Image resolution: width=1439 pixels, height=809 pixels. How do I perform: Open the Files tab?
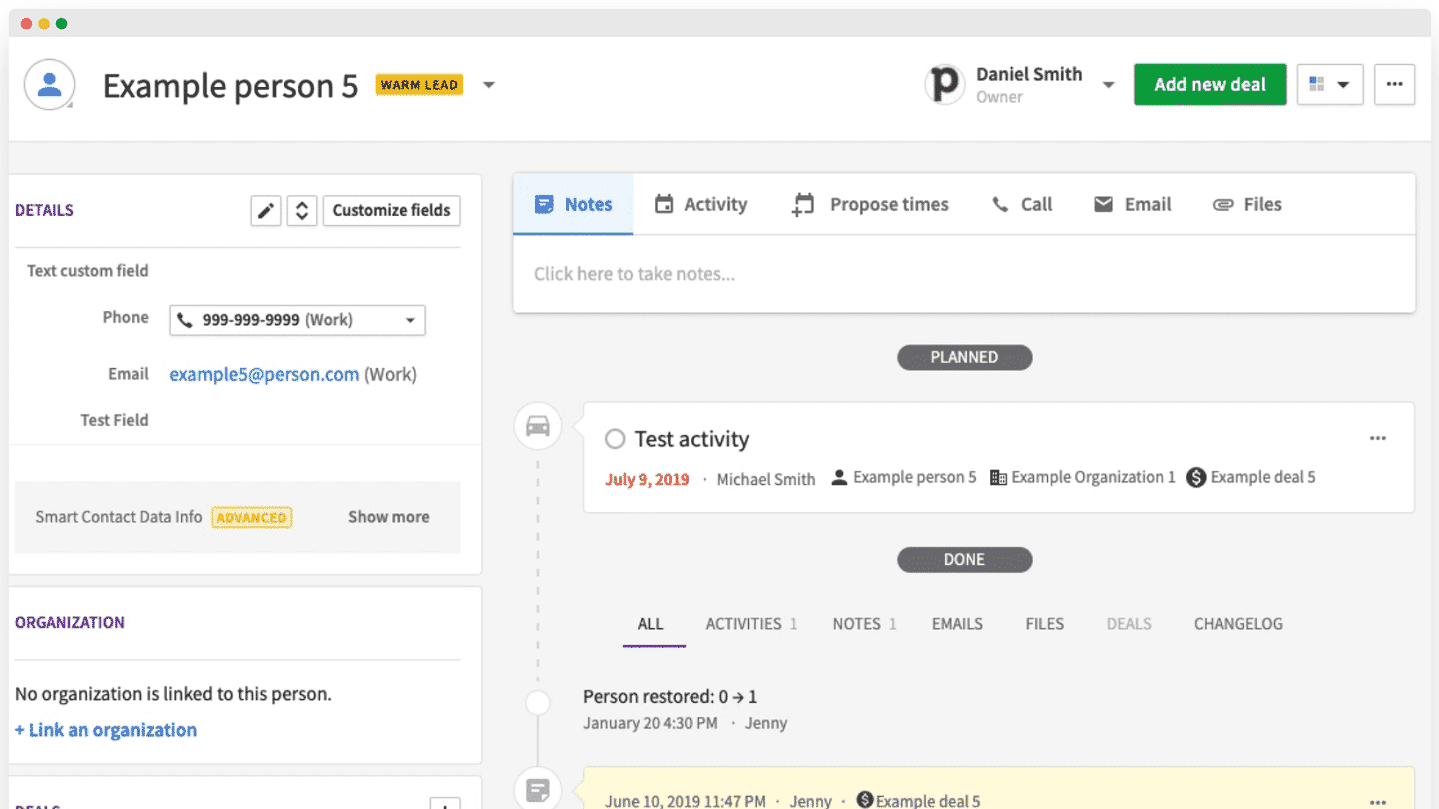pos(1247,204)
